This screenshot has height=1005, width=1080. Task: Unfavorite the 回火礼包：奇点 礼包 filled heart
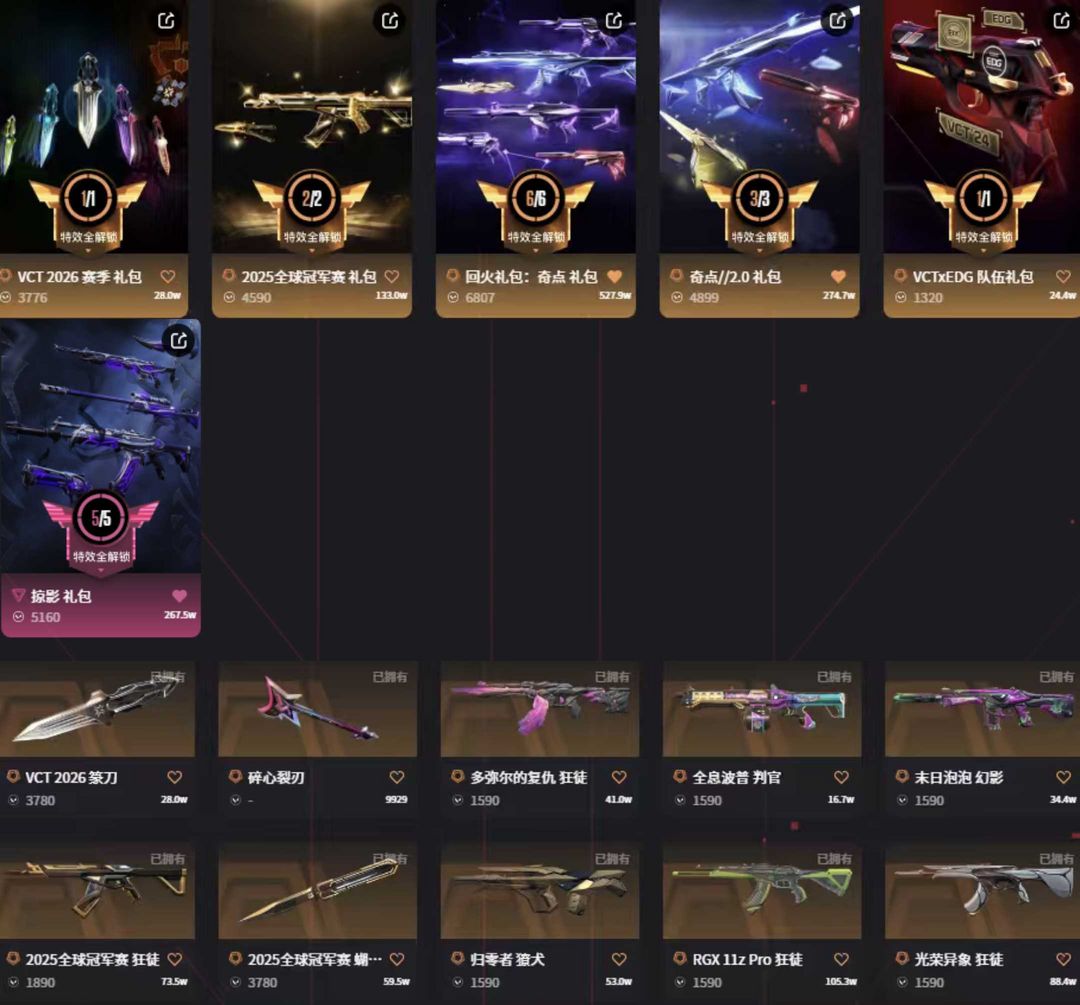(x=614, y=276)
